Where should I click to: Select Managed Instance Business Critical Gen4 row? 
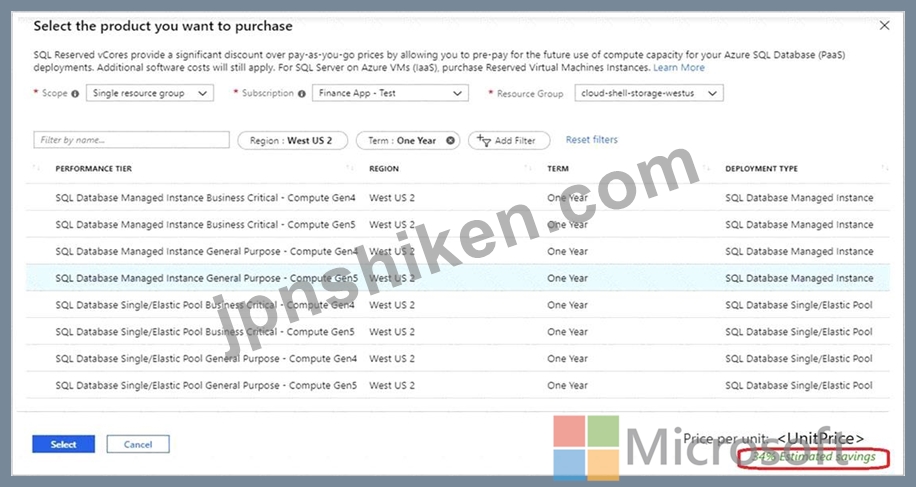(x=458, y=198)
